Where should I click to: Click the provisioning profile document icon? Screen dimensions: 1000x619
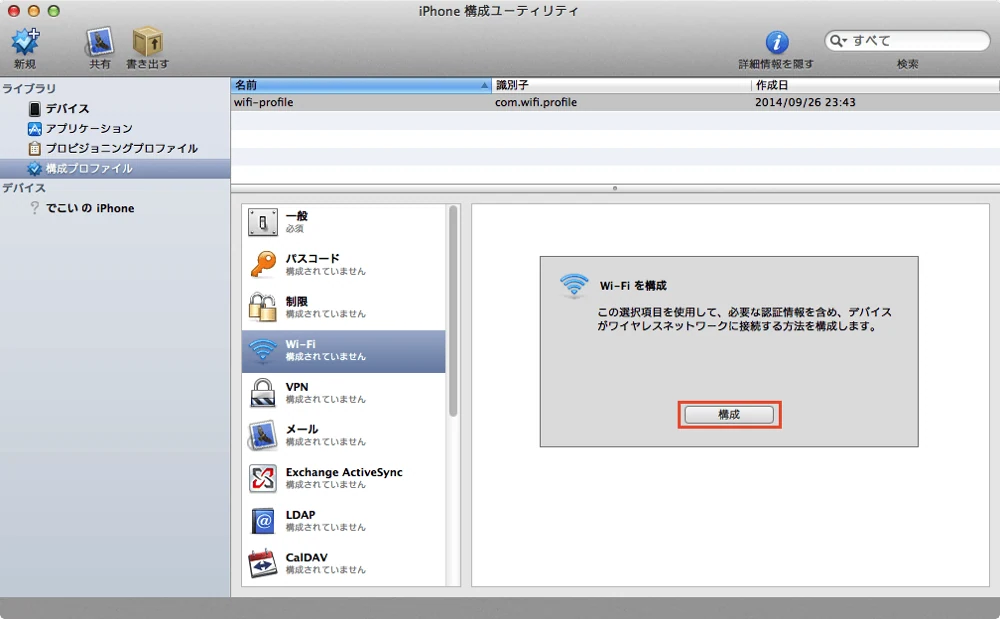(34, 149)
